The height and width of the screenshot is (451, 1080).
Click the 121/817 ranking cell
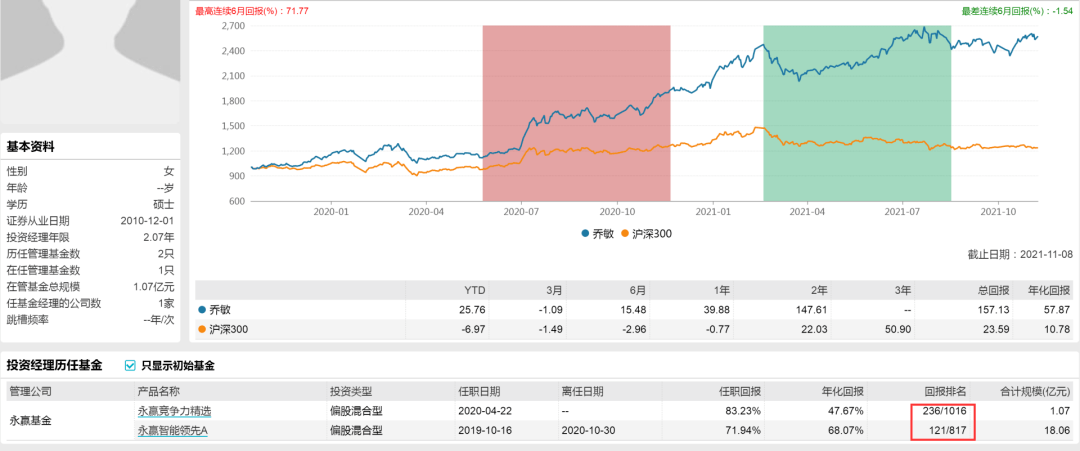click(x=944, y=430)
